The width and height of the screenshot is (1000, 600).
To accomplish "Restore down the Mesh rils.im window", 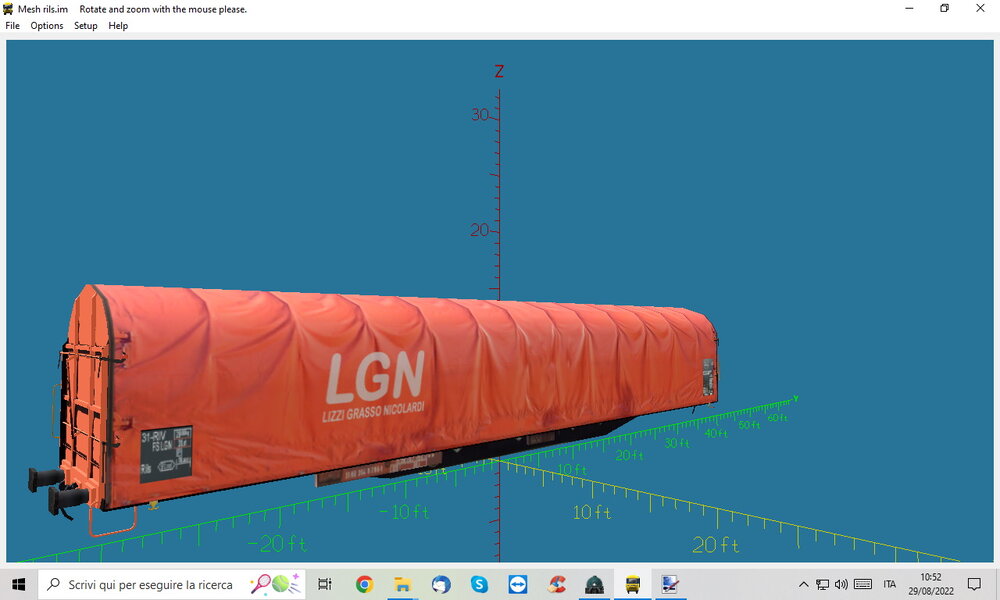I will 945,8.
